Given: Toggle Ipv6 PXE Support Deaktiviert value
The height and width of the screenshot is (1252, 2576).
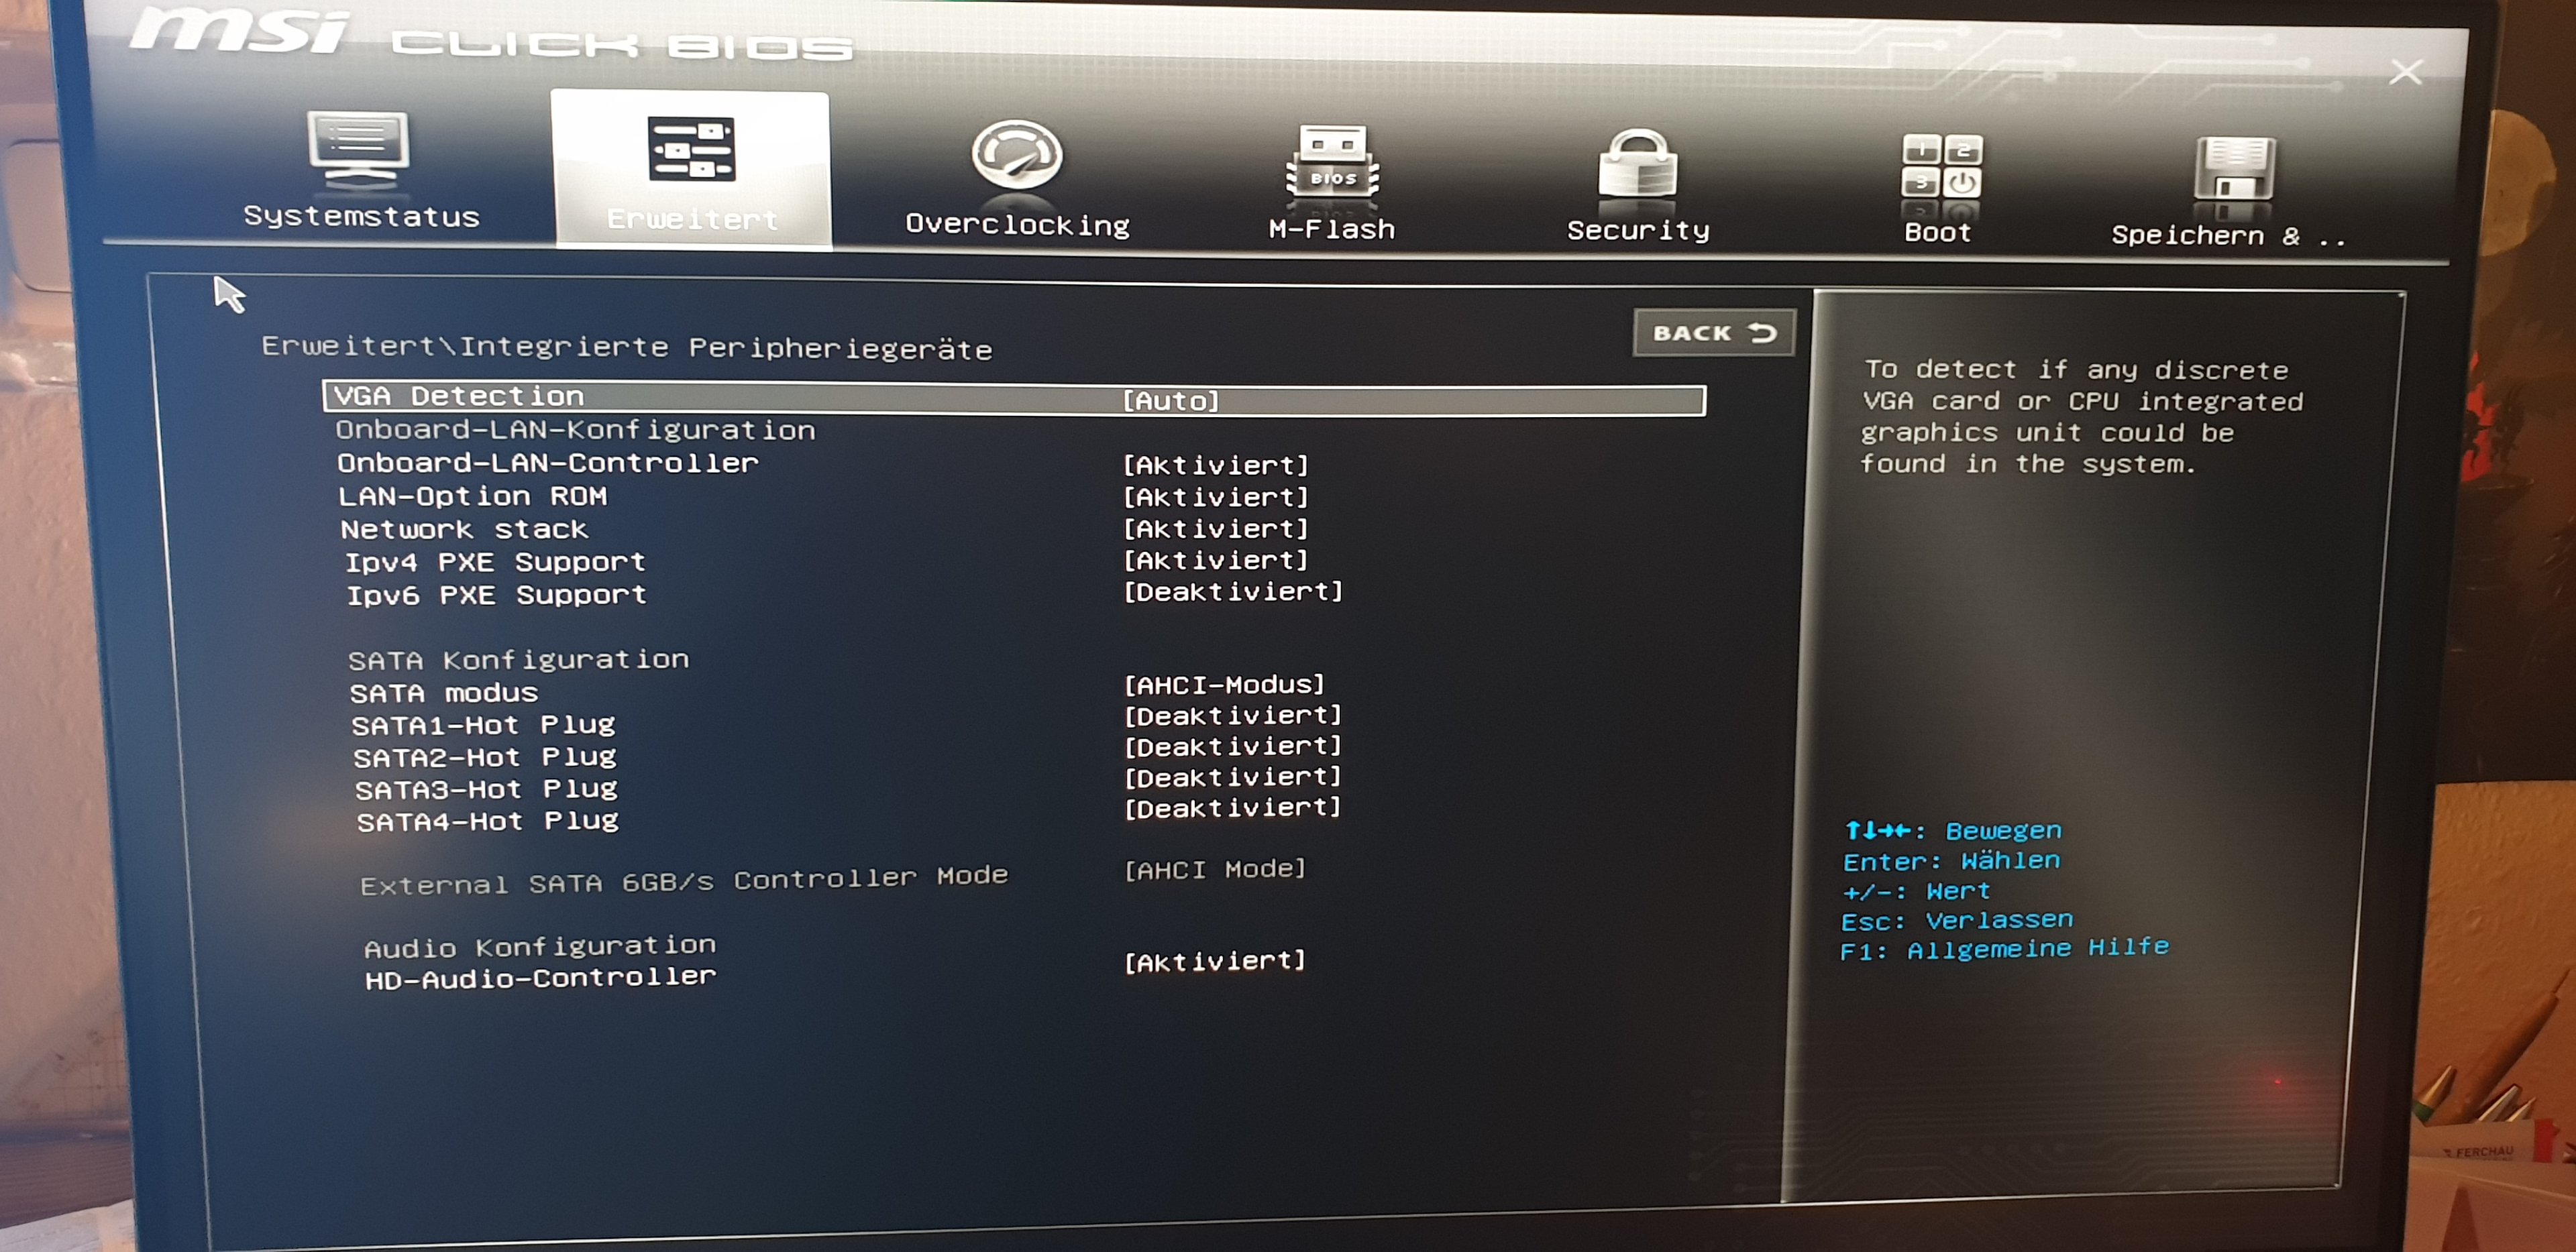Looking at the screenshot, I should pos(1232,592).
